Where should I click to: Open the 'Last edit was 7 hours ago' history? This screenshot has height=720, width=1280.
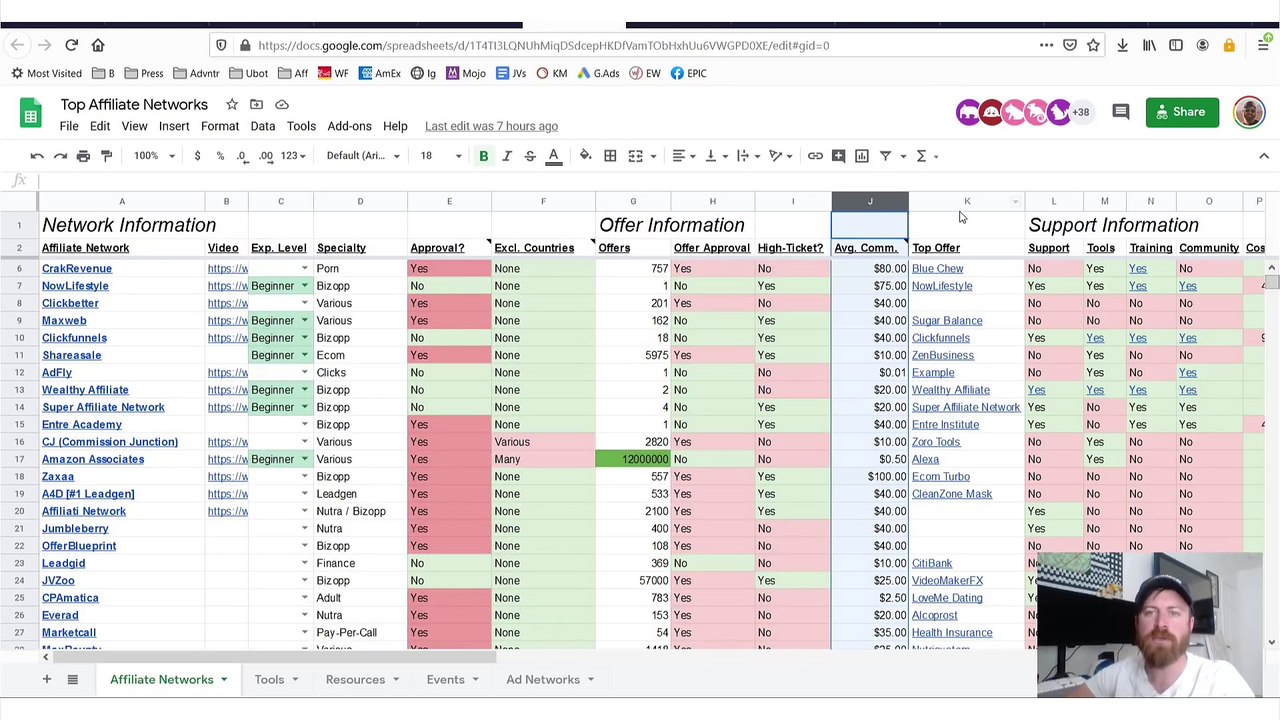[x=491, y=126]
